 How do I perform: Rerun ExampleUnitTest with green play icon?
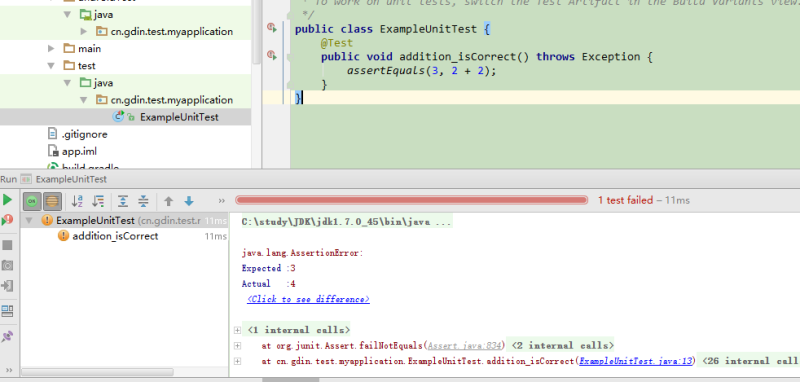[7, 200]
